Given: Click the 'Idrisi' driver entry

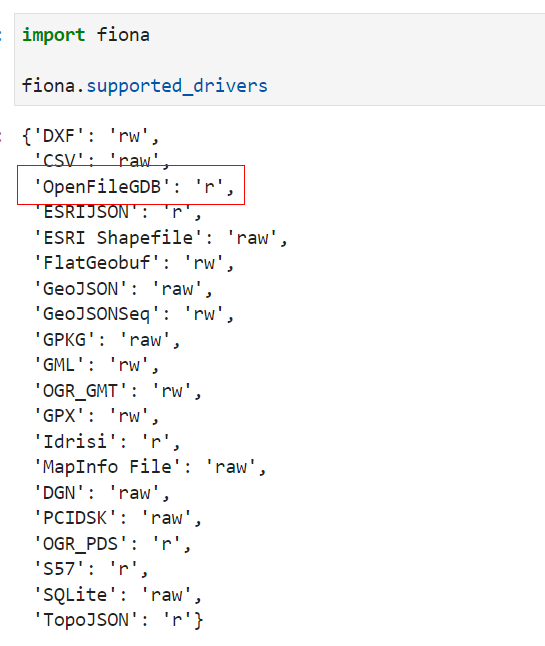Looking at the screenshot, I should click(x=107, y=442).
